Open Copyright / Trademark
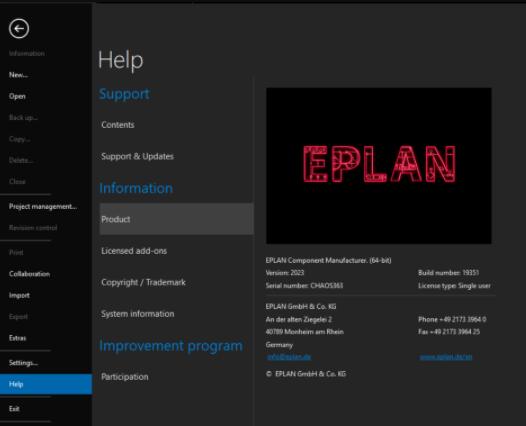This screenshot has height=426, width=526. coord(143,282)
